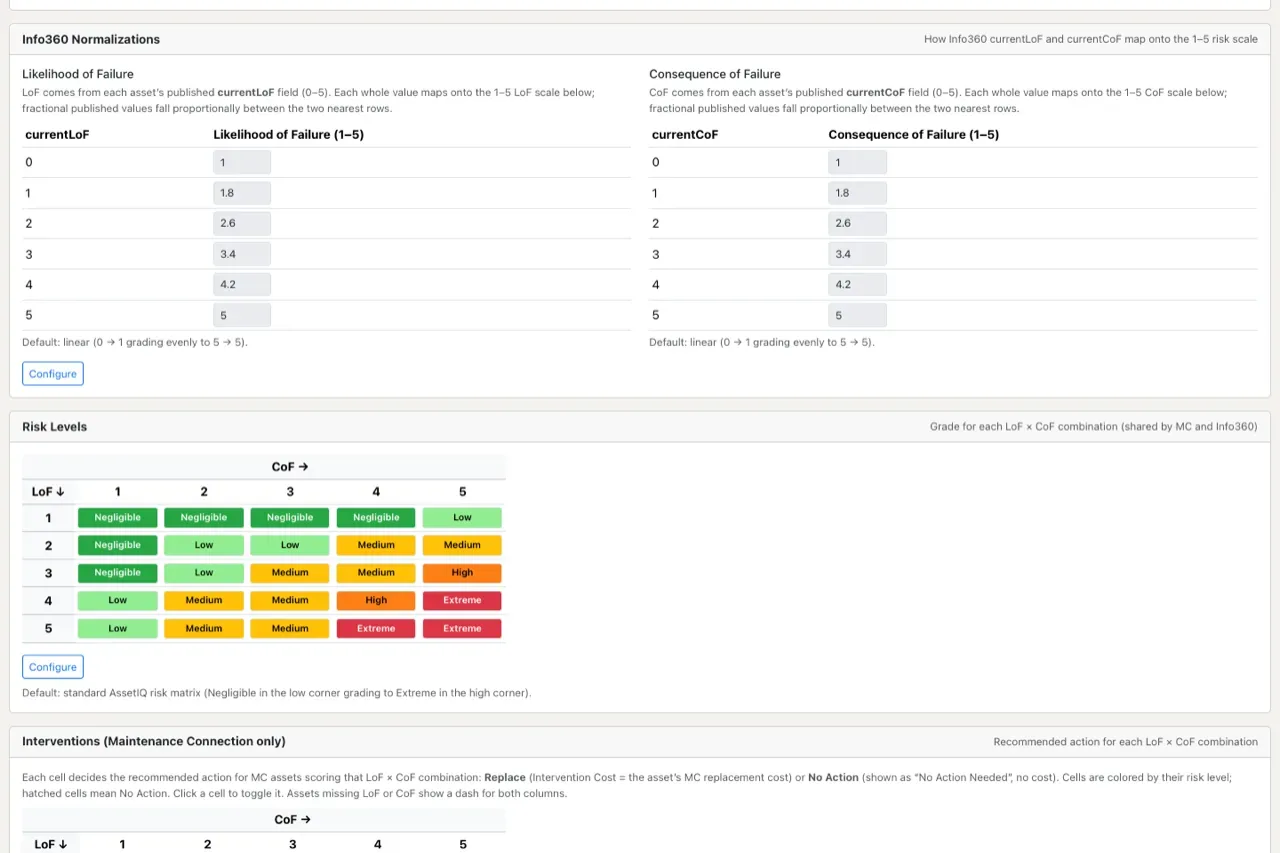Click Medium cell at LoF 4, CoF 3
Screen dimensions: 1280x853
(x=290, y=601)
